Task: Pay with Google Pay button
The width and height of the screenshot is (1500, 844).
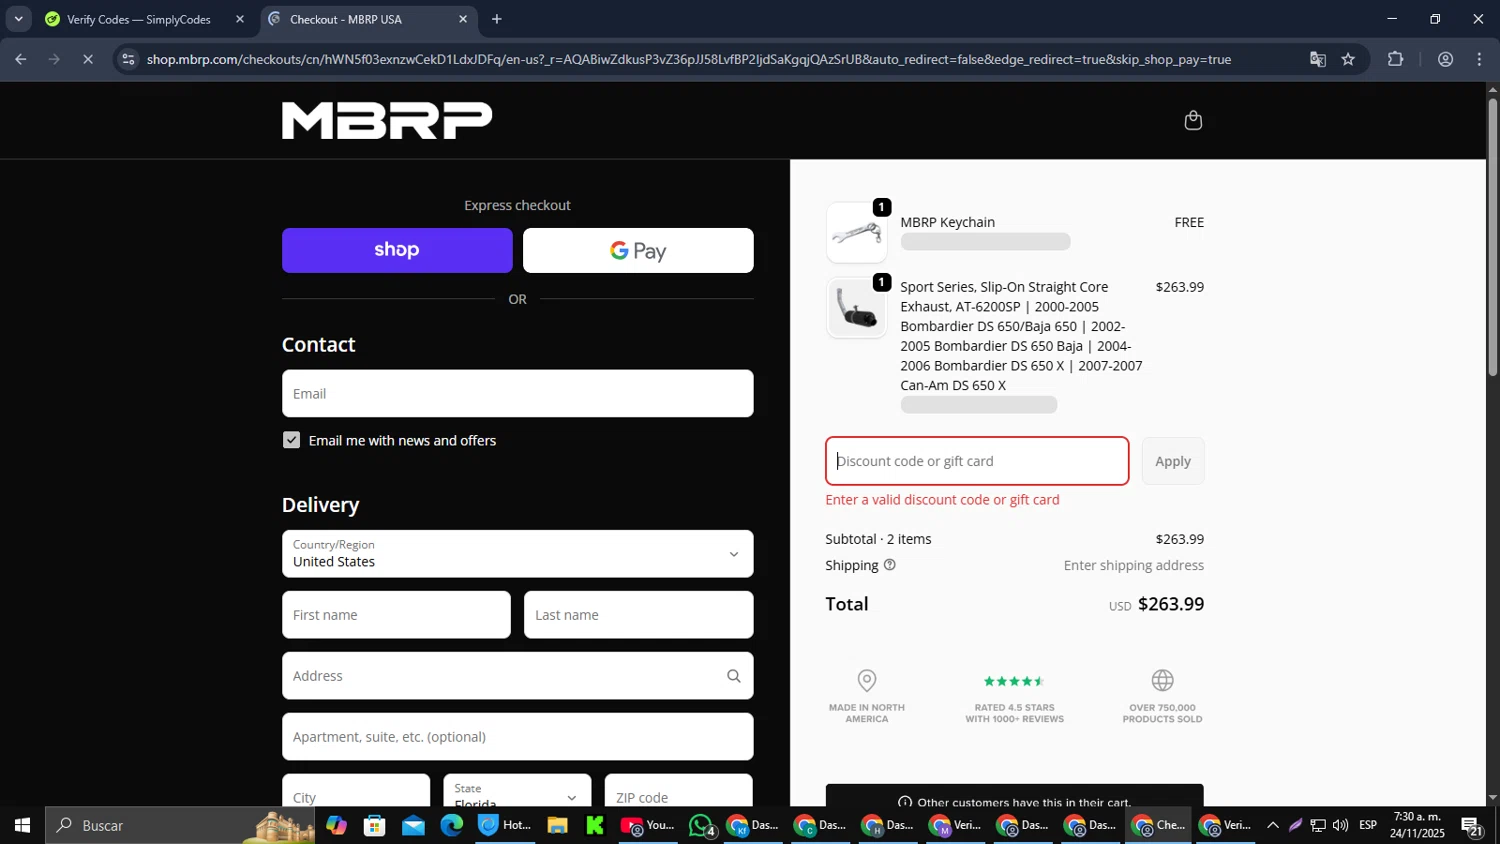Action: pyautogui.click(x=638, y=250)
